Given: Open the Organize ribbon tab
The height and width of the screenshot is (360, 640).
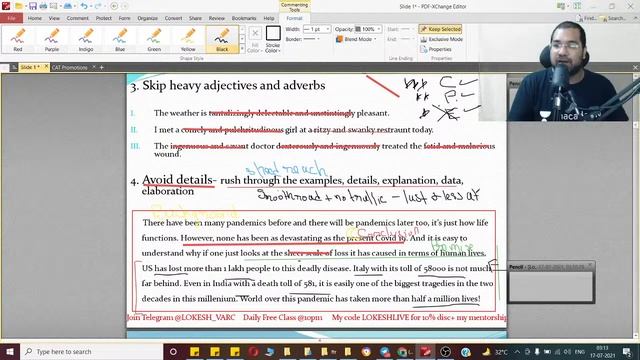Looking at the screenshot, I should [x=147, y=18].
